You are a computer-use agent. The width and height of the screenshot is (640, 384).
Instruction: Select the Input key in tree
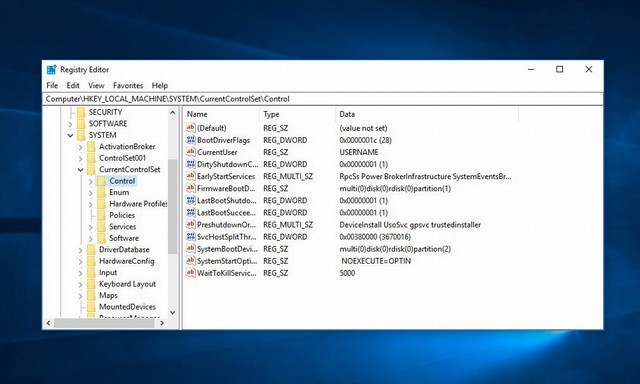pos(108,273)
